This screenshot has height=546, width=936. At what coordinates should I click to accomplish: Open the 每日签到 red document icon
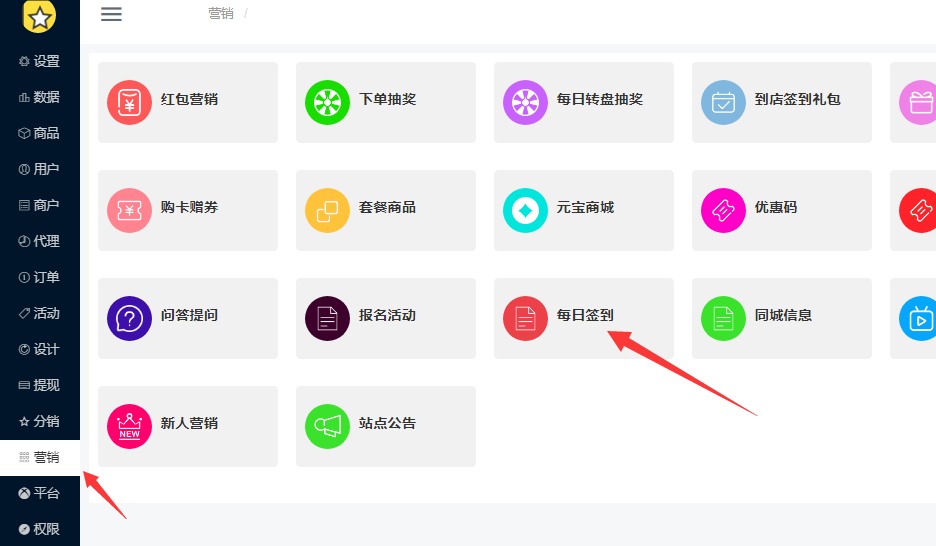(x=525, y=319)
